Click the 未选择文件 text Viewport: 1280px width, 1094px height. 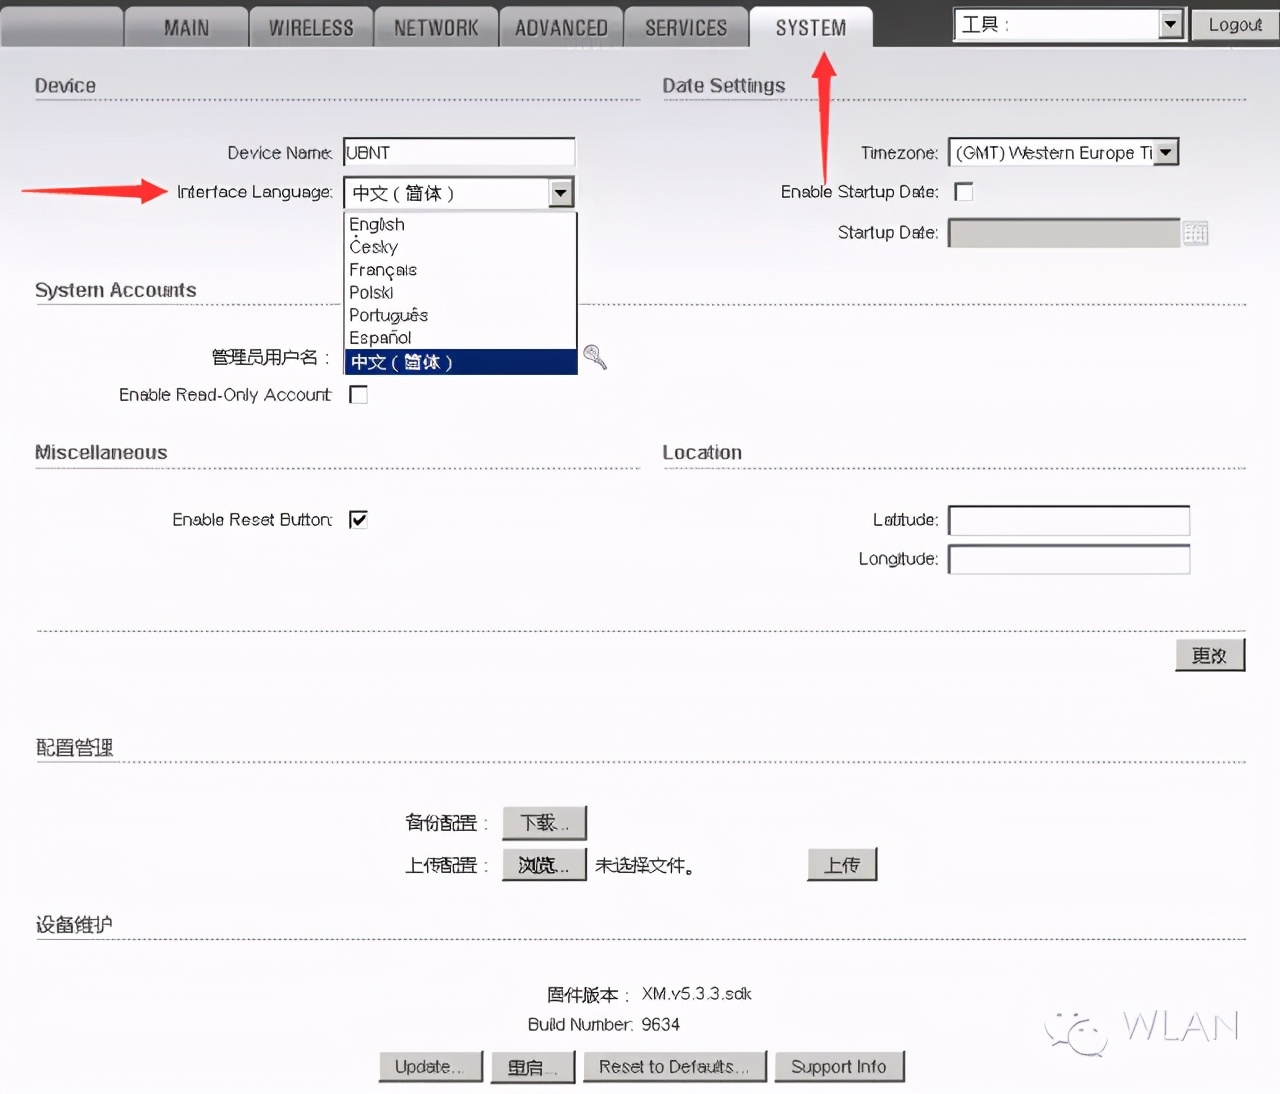point(645,866)
